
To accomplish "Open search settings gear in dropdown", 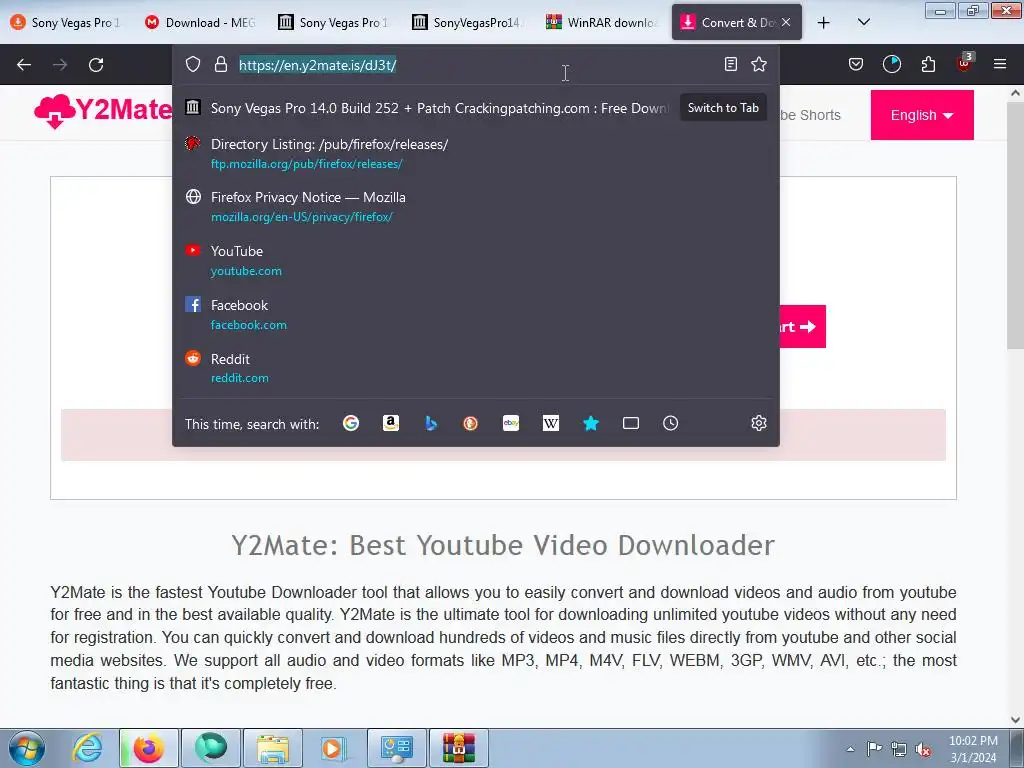I will coord(759,423).
